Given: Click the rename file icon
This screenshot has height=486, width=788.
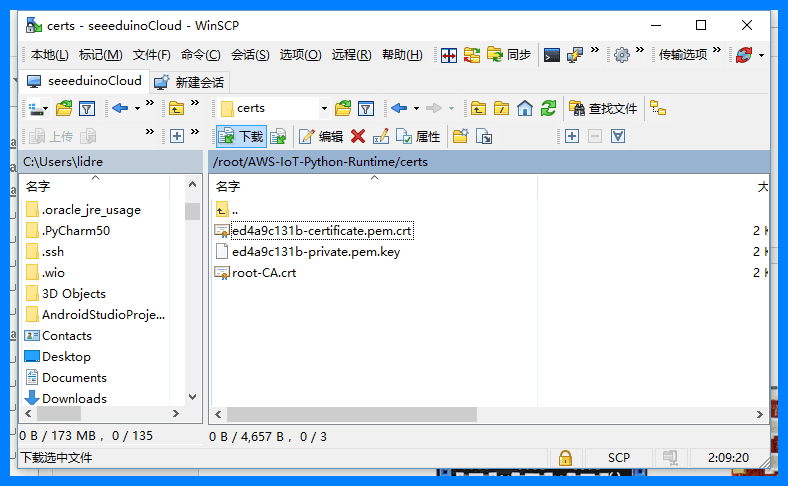Looking at the screenshot, I should coord(381,136).
